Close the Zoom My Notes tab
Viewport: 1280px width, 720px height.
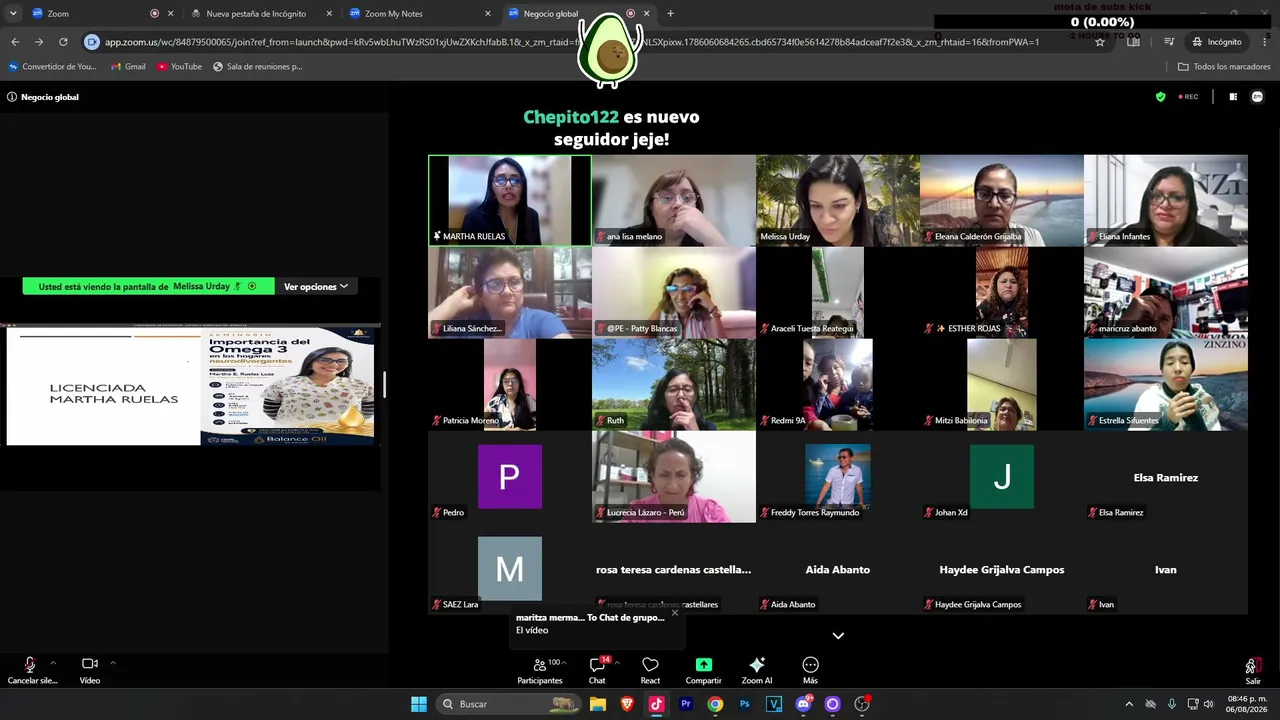[x=488, y=14]
